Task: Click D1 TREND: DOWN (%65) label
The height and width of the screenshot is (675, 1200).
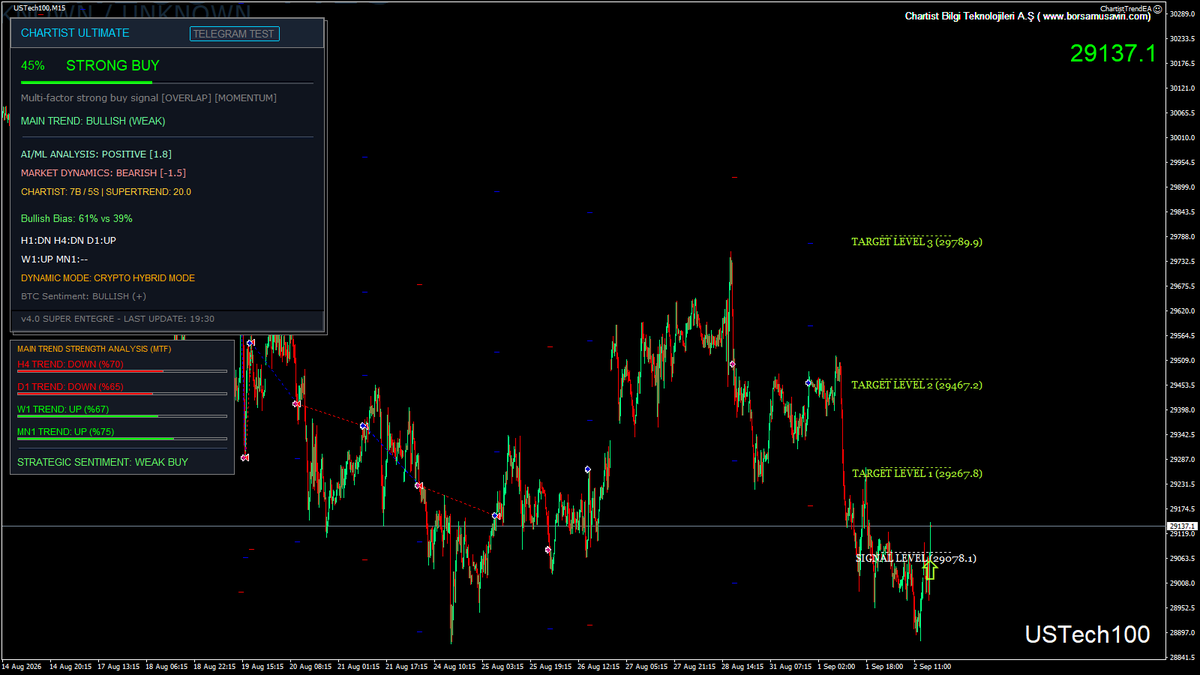Action: coord(70,386)
